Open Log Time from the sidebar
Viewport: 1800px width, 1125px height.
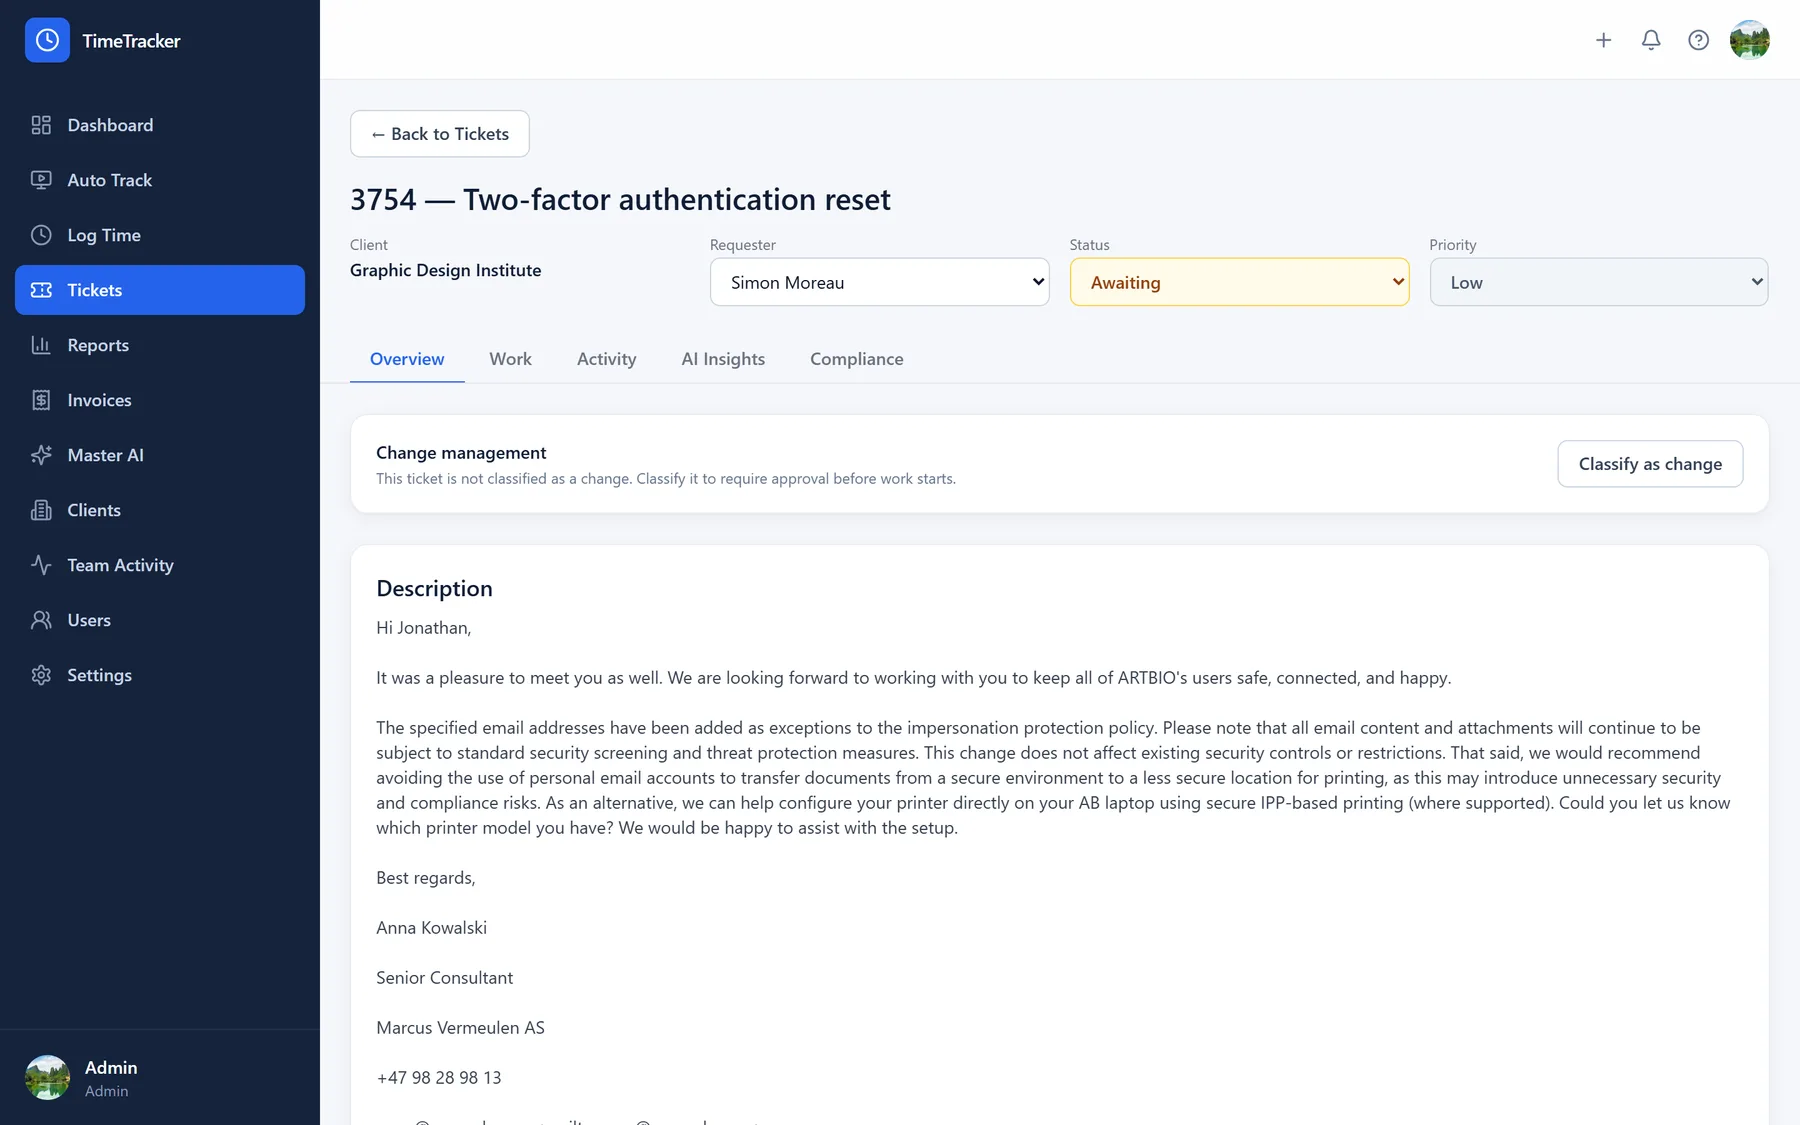coord(160,235)
